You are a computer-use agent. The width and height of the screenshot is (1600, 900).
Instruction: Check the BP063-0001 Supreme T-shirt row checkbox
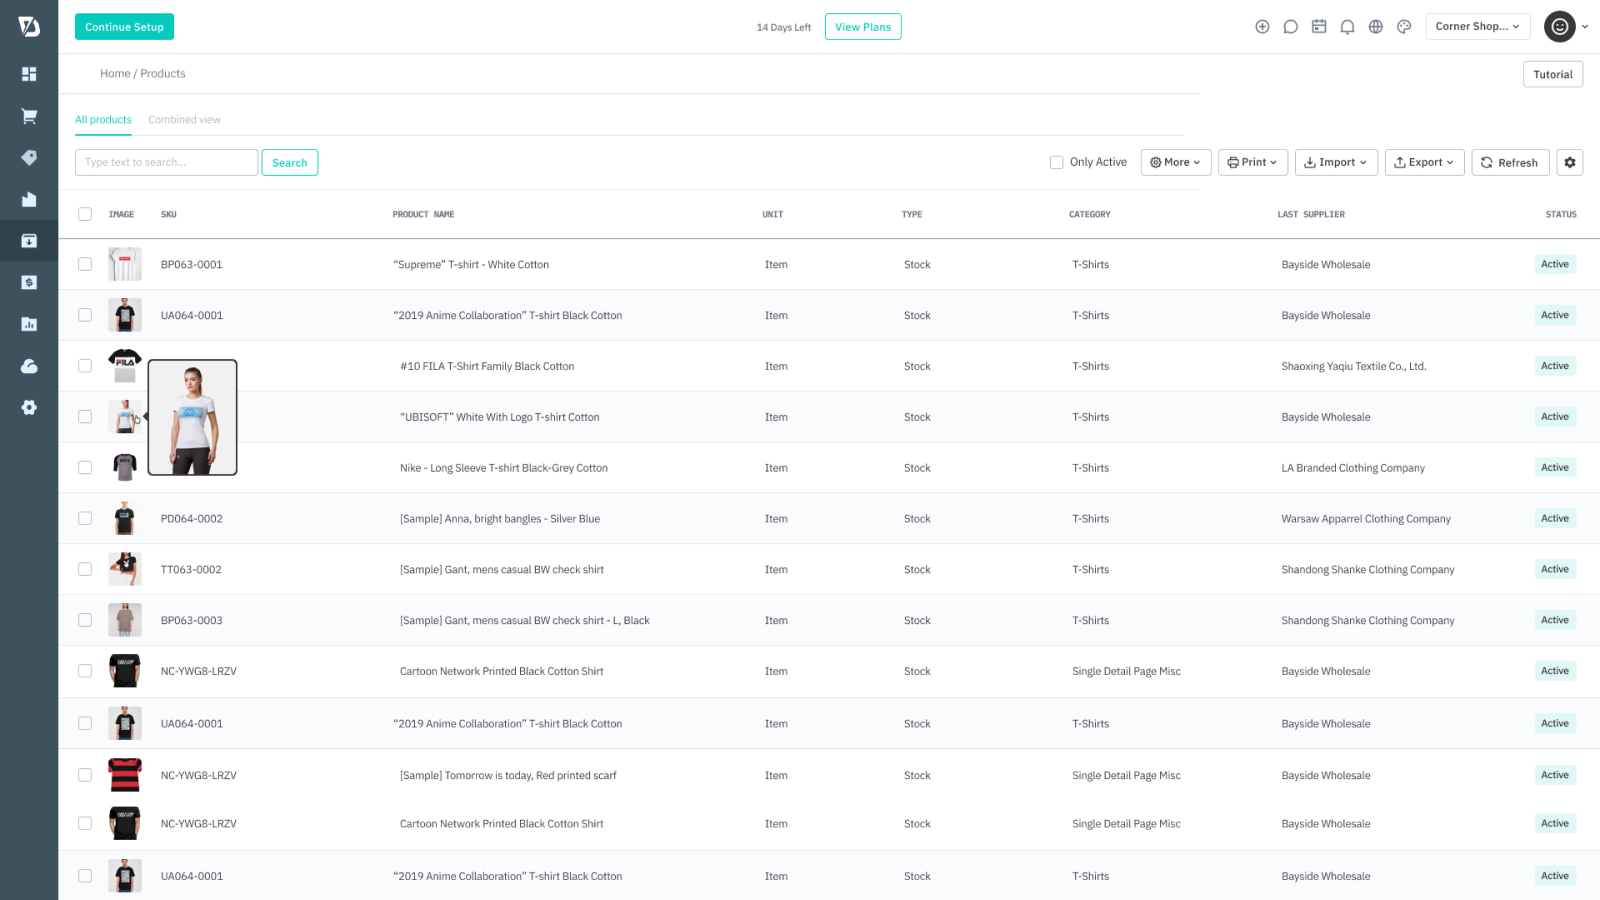tap(85, 264)
